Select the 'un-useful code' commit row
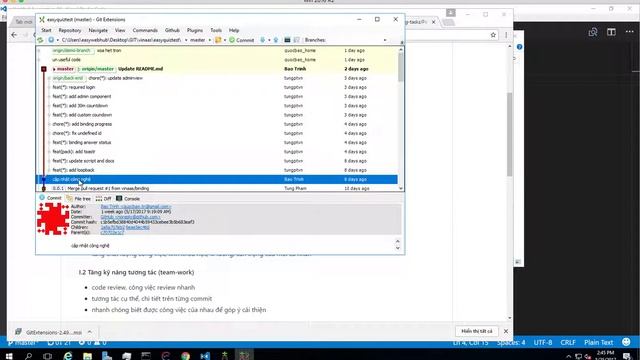Screen dimensions: 640x360 [x=217, y=60]
